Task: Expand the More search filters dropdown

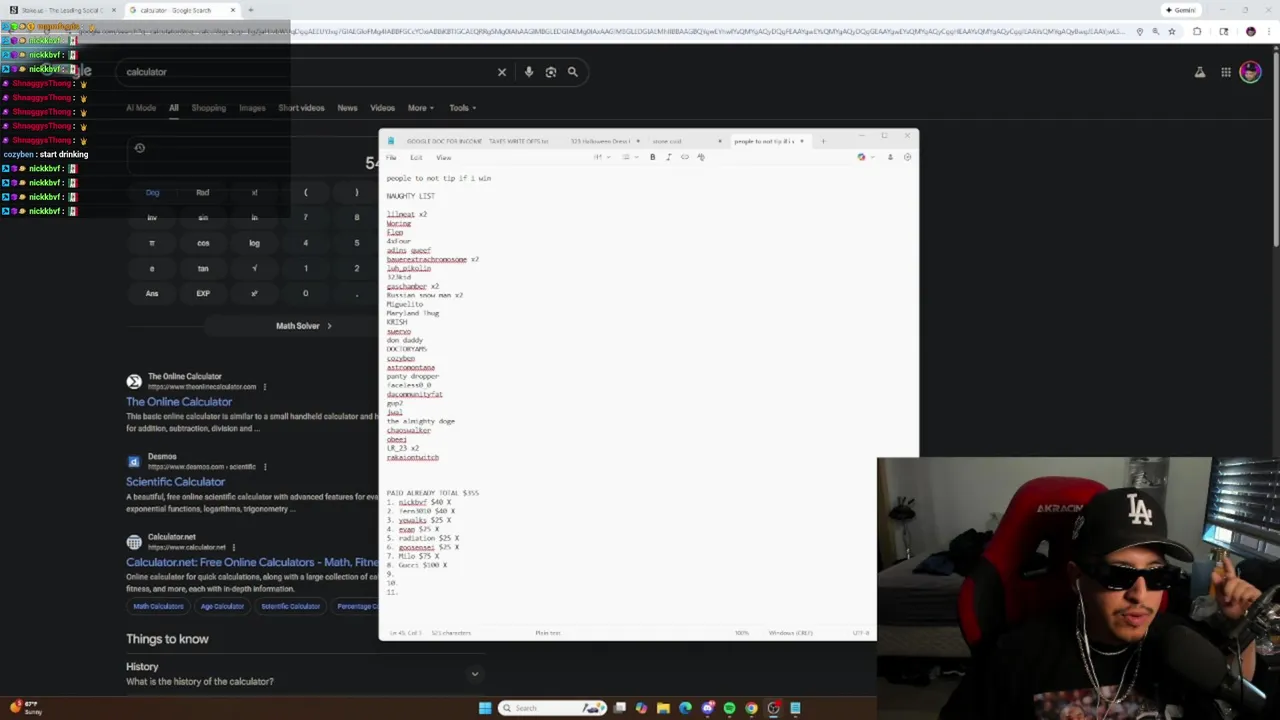Action: (420, 108)
